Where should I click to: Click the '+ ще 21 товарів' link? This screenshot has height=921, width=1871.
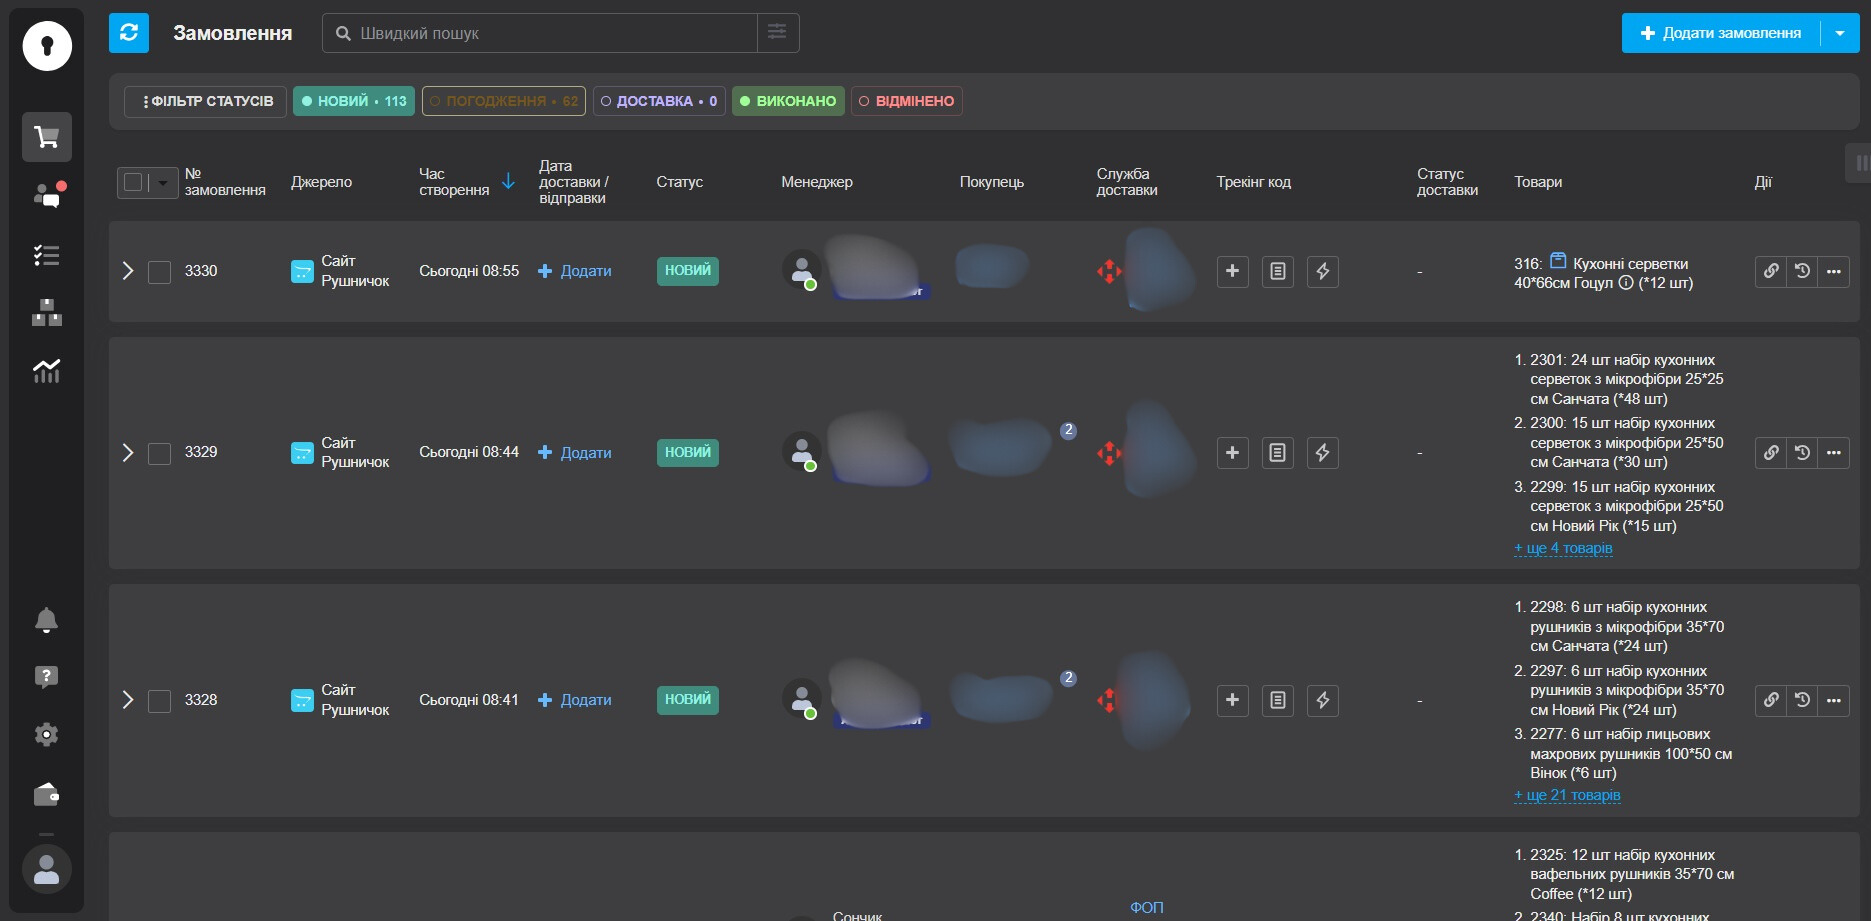tap(1567, 795)
